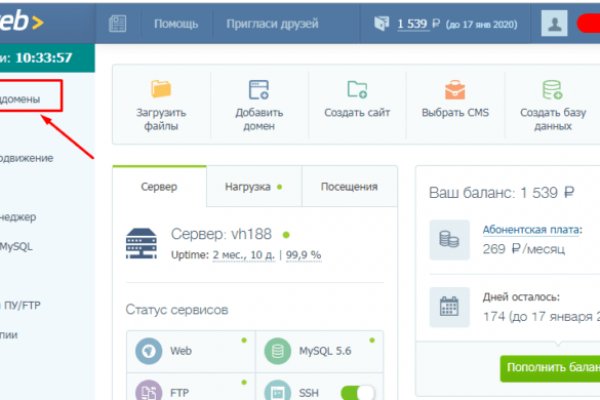Open the Абонентская плата link
Screen dimensions: 600x400
(x=529, y=229)
